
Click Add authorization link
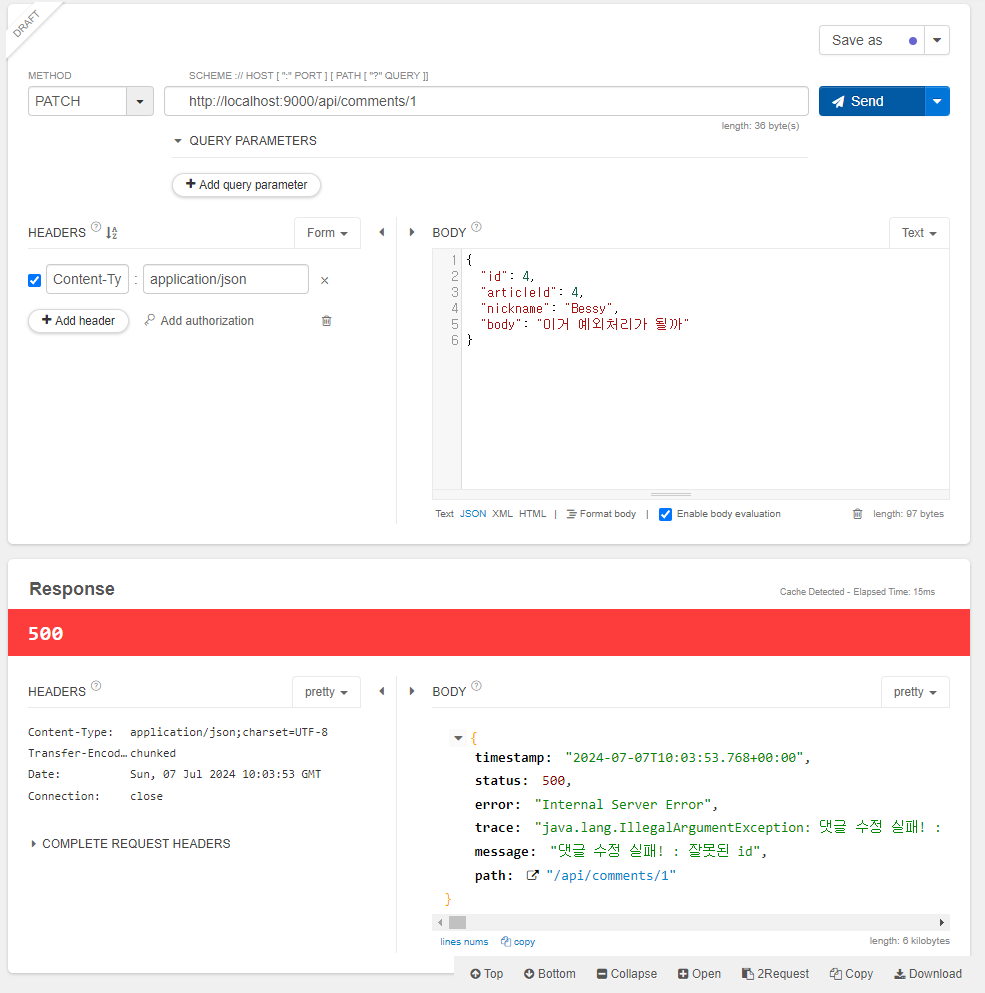pyautogui.click(x=199, y=321)
